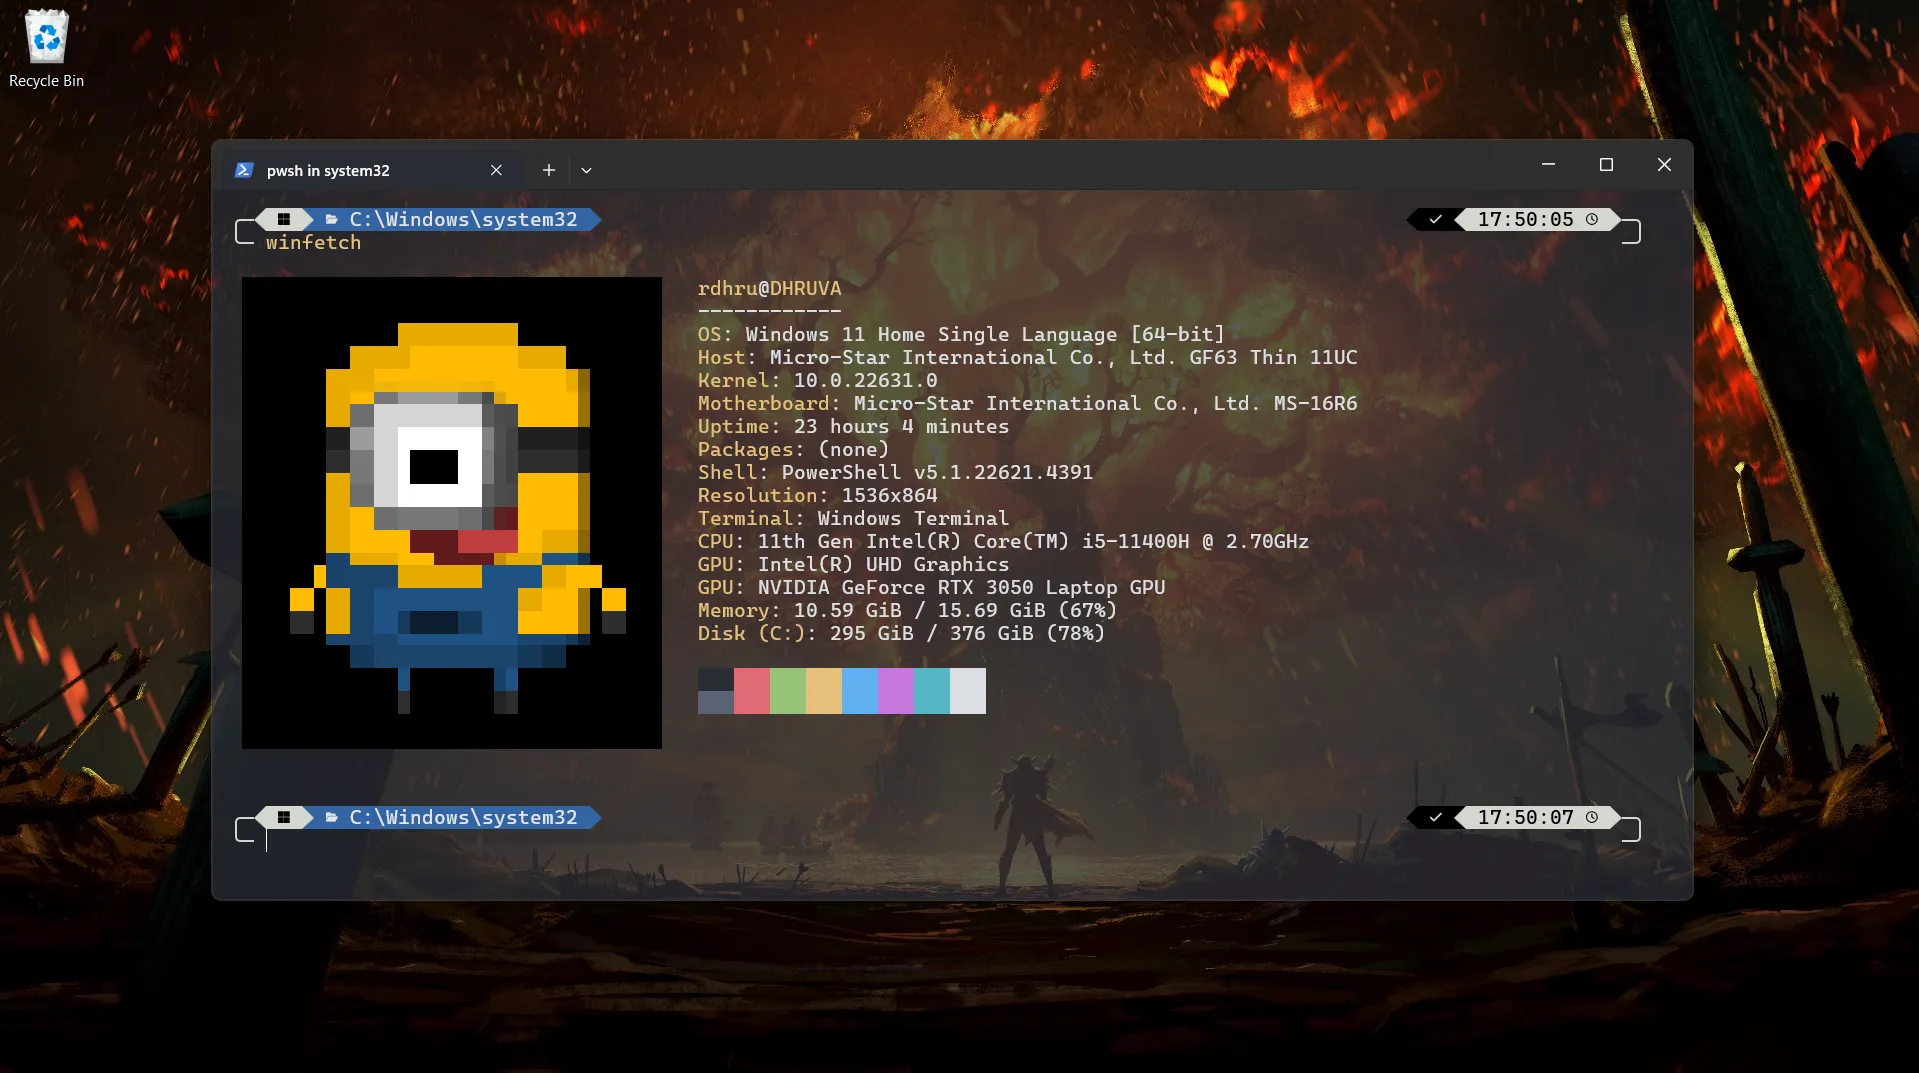Click the clock icon next to 17:50:05

pos(1592,219)
